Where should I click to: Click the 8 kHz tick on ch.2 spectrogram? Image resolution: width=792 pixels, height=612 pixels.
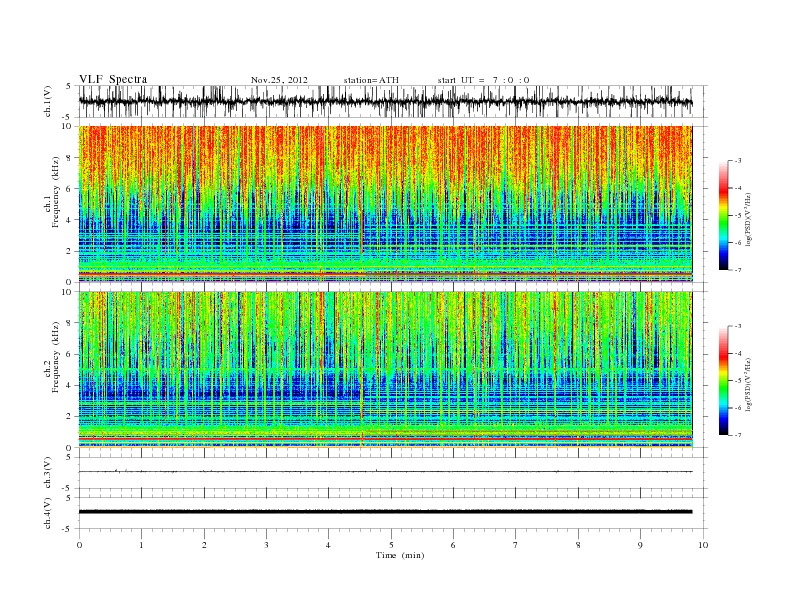(x=70, y=323)
